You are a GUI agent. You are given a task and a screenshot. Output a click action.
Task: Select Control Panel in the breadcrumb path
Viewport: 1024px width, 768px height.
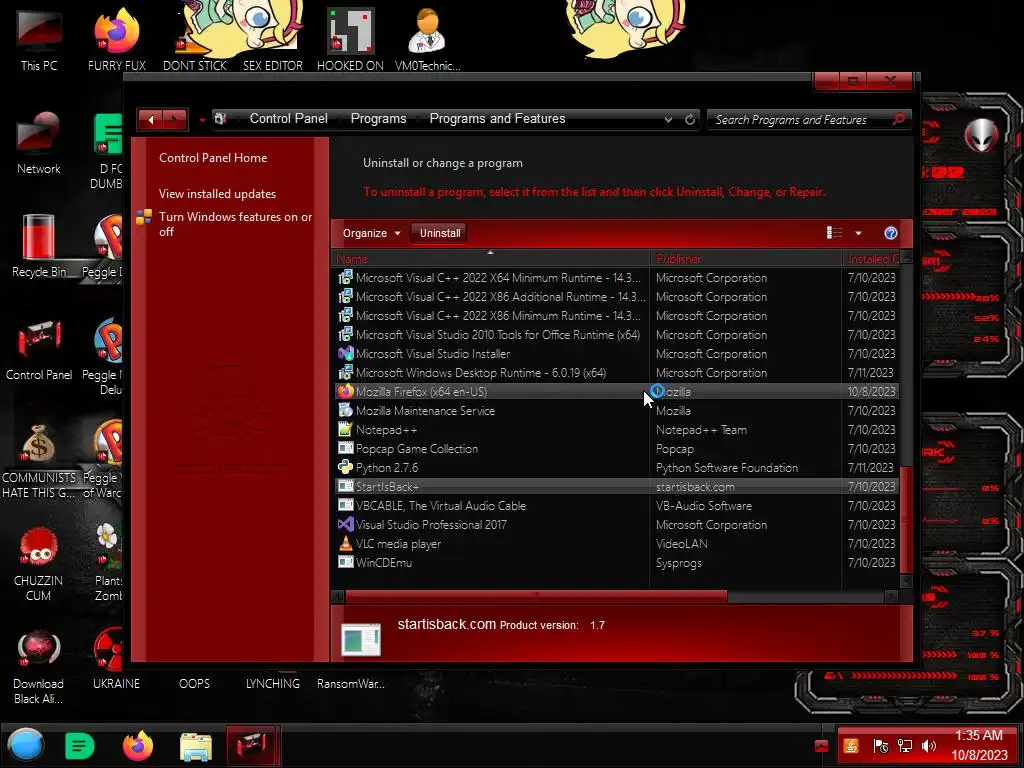click(x=289, y=118)
